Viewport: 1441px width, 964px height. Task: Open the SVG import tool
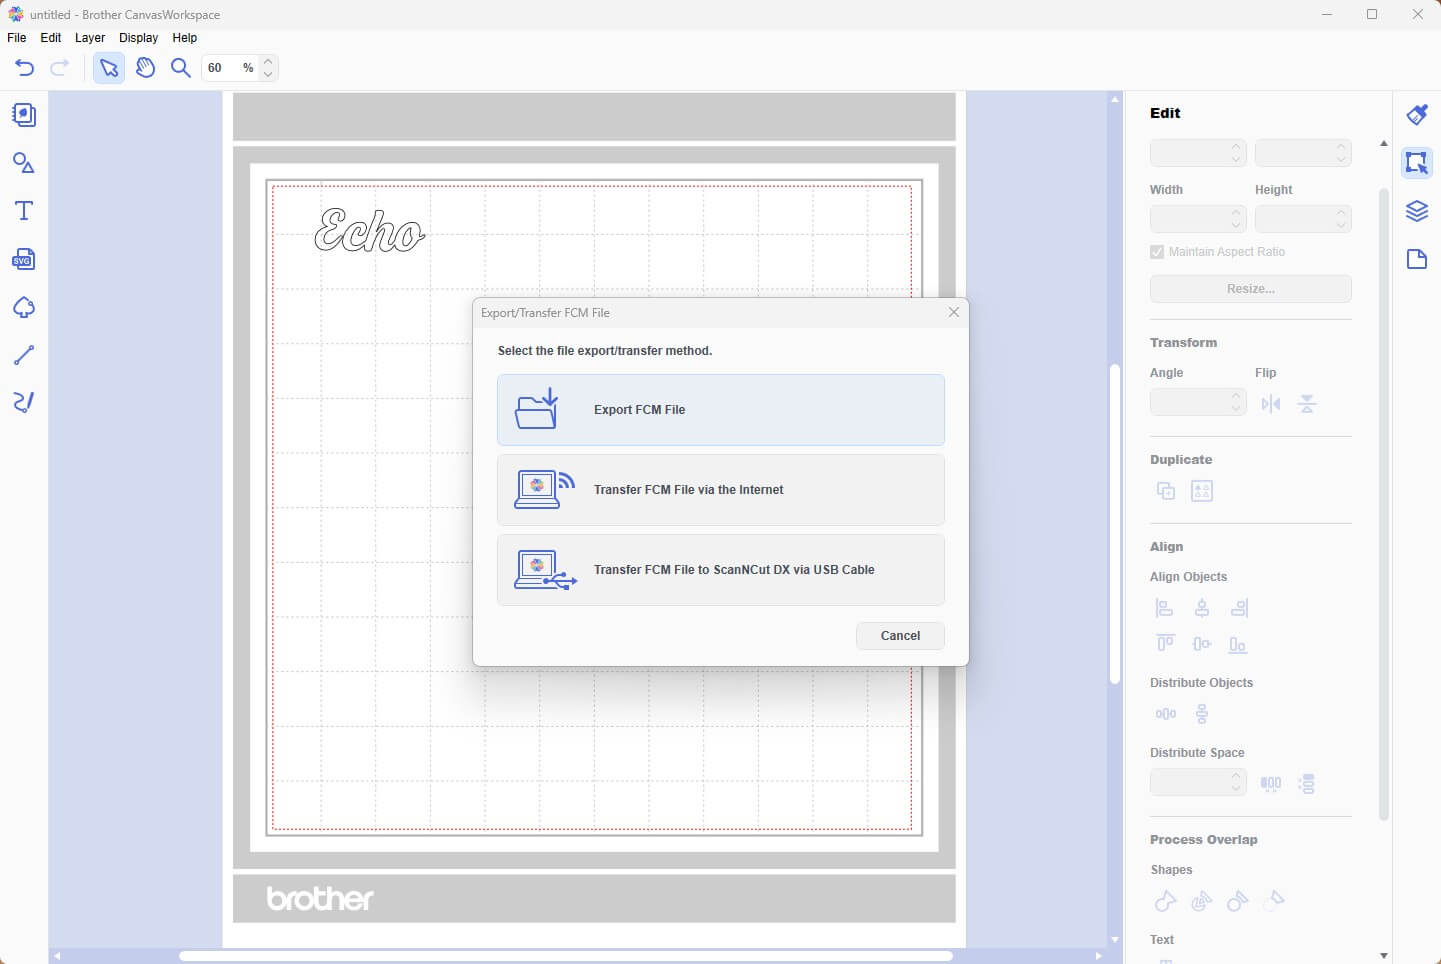point(23,259)
